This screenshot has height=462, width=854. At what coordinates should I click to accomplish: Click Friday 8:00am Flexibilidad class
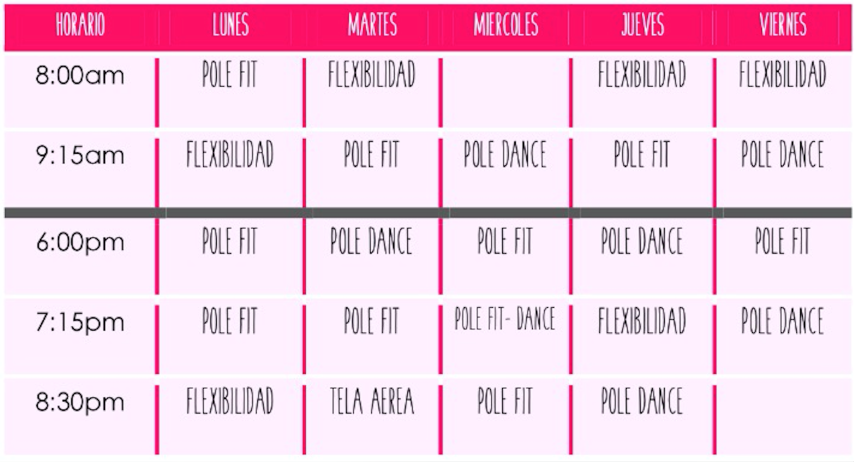click(x=783, y=74)
